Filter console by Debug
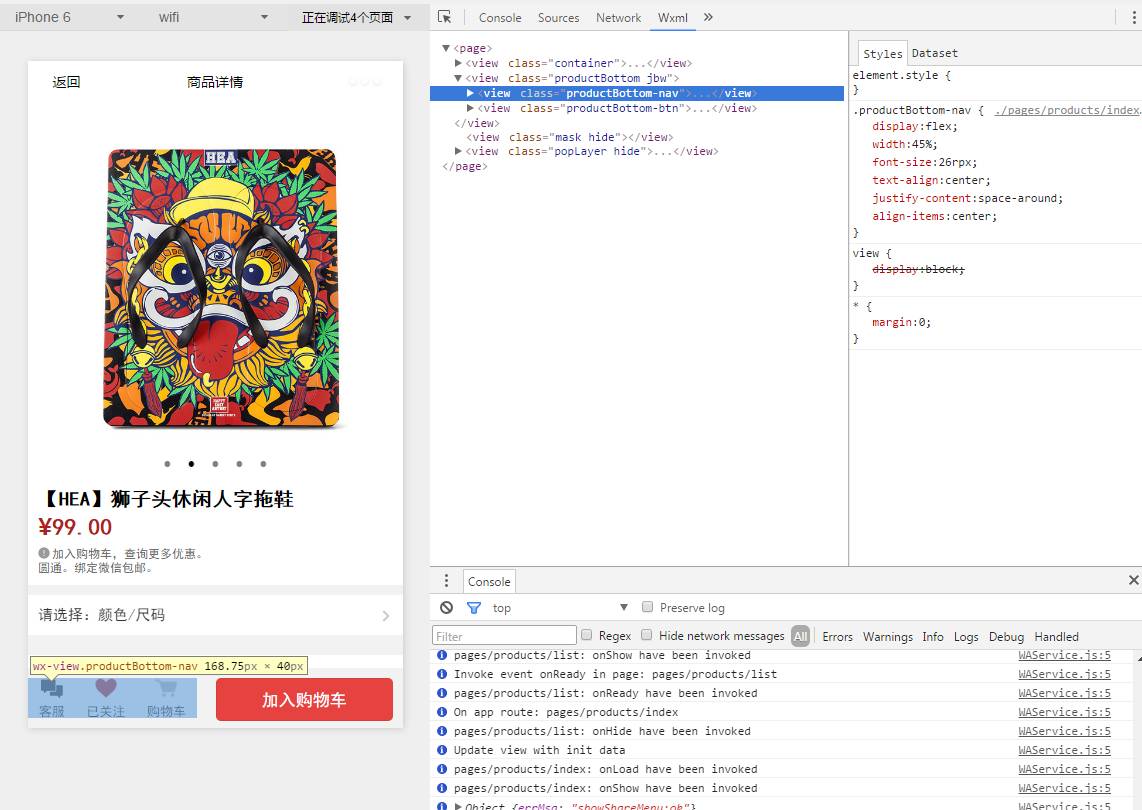 (x=1007, y=637)
